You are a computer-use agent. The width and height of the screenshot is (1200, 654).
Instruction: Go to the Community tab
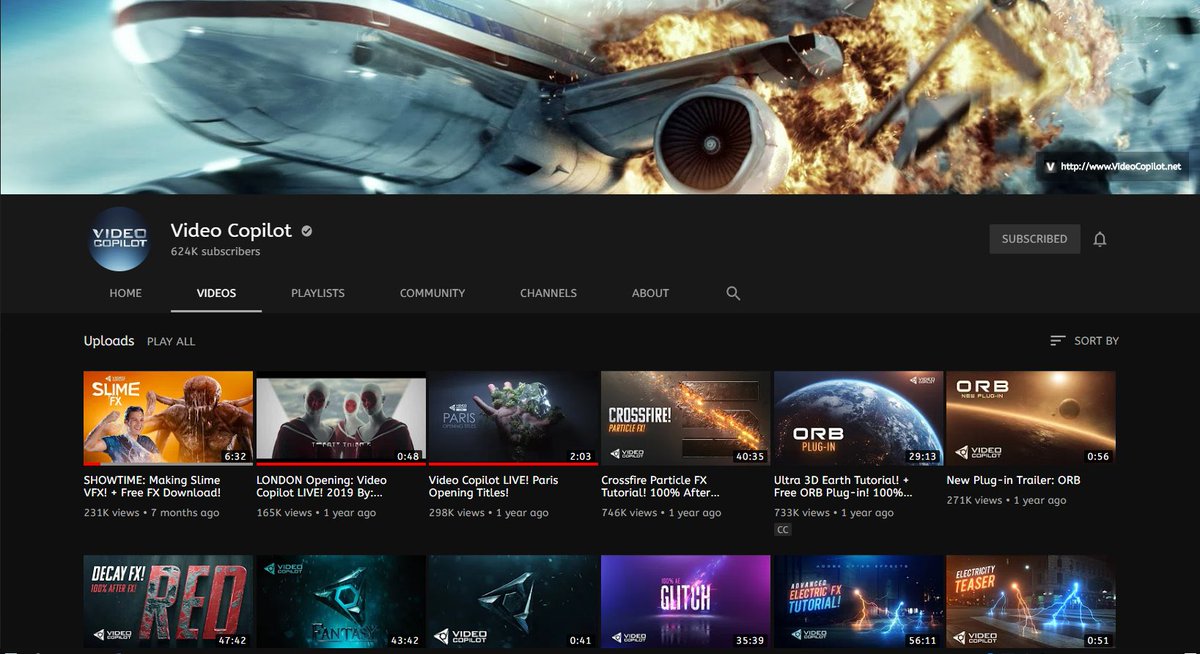pos(432,293)
